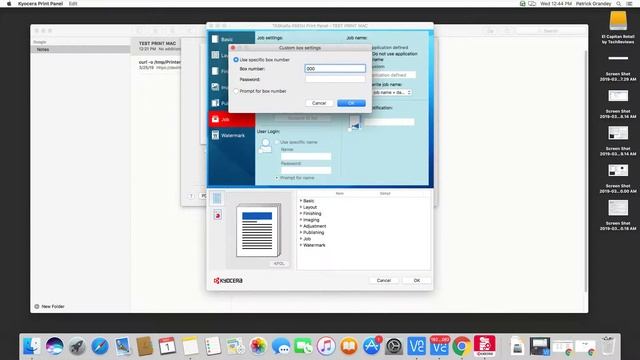Open Notes app from the Dock

(190, 346)
